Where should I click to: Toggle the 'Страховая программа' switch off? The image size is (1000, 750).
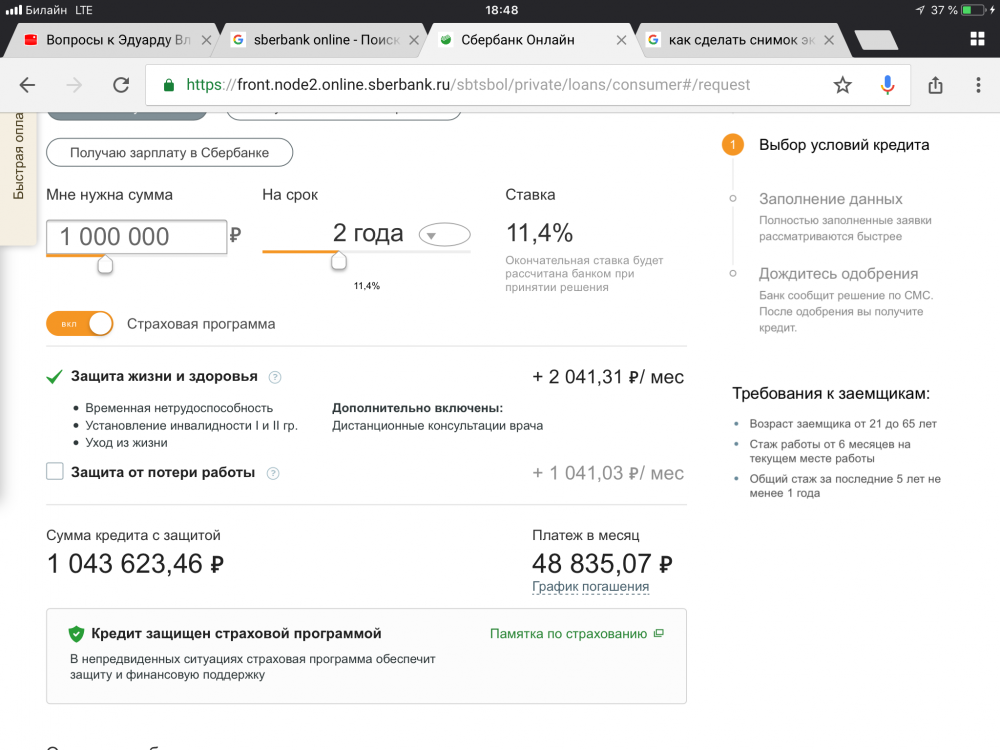tap(80, 324)
